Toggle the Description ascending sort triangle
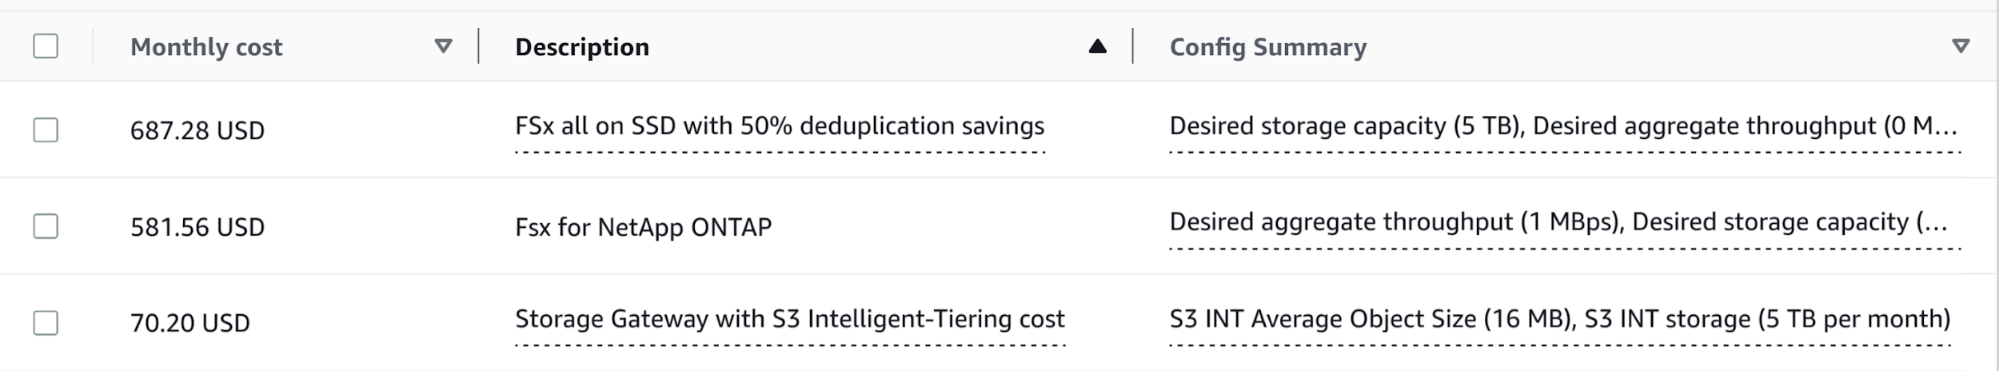The width and height of the screenshot is (1999, 372). coord(1097,47)
